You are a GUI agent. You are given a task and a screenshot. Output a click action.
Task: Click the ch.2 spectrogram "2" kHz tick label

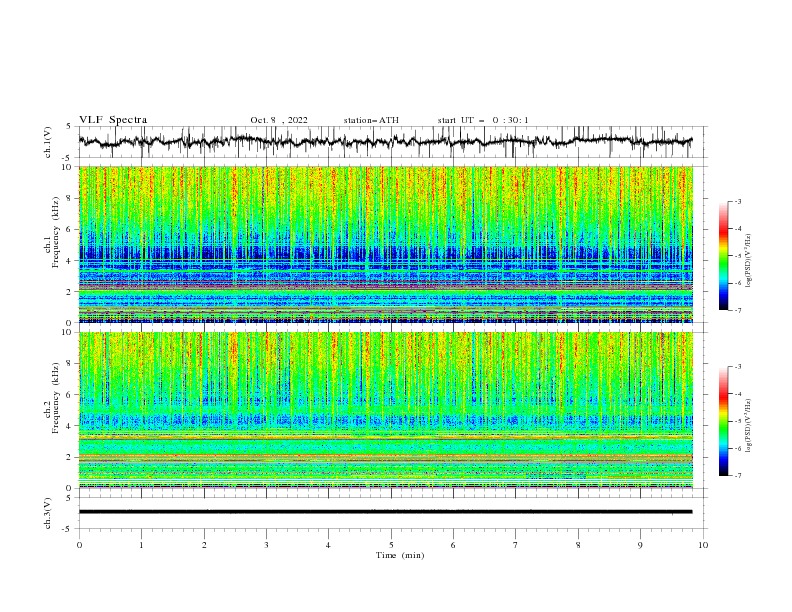[x=70, y=457]
